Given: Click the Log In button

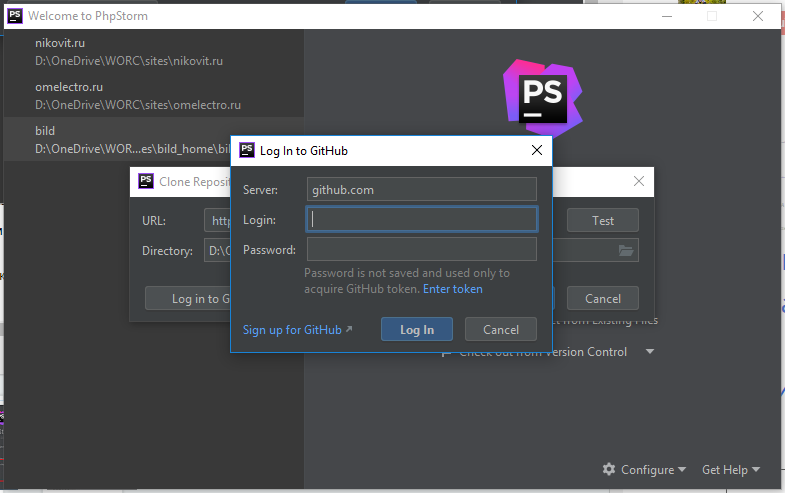Looking at the screenshot, I should [417, 329].
